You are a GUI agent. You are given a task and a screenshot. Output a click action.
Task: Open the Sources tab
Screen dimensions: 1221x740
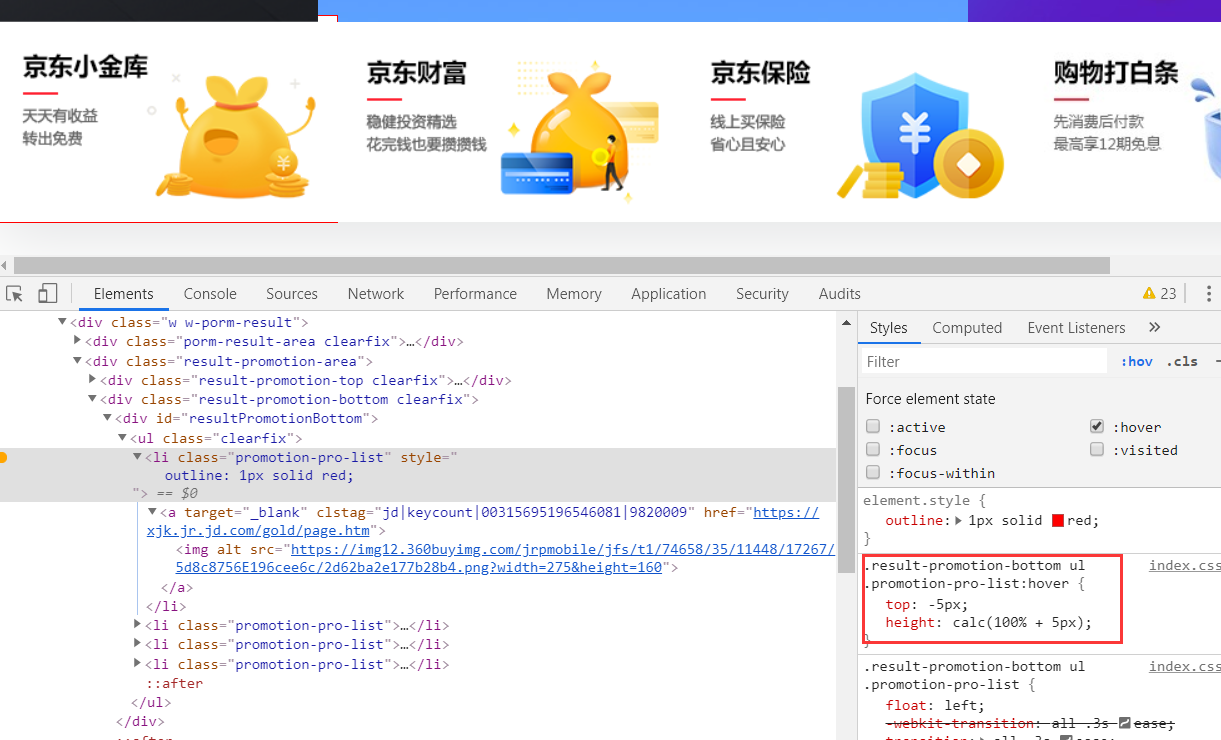point(292,294)
